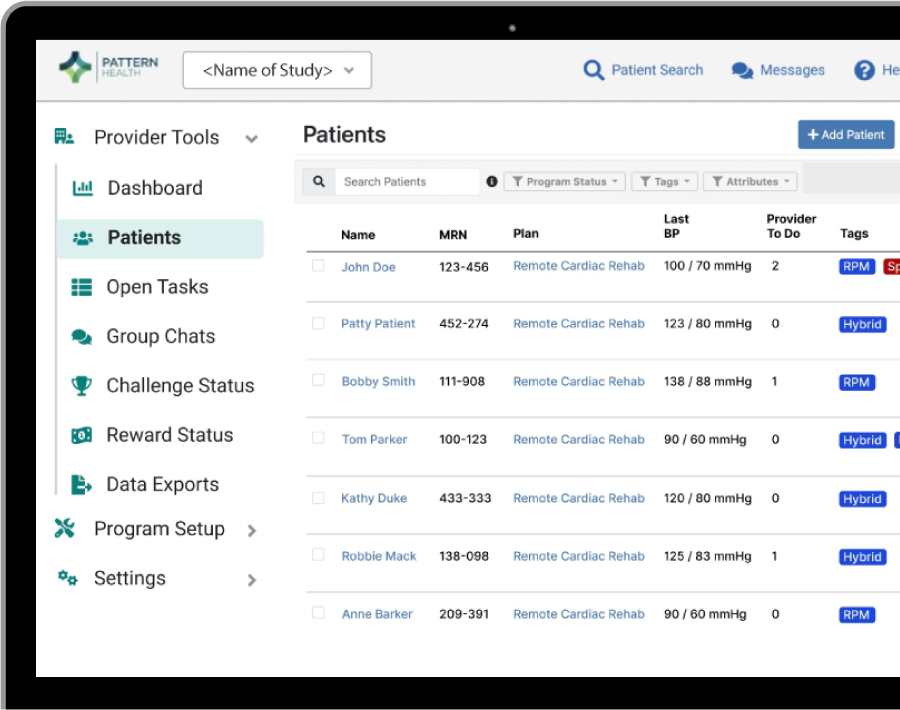
Task: Open Patty Patient's record link
Action: tap(378, 324)
